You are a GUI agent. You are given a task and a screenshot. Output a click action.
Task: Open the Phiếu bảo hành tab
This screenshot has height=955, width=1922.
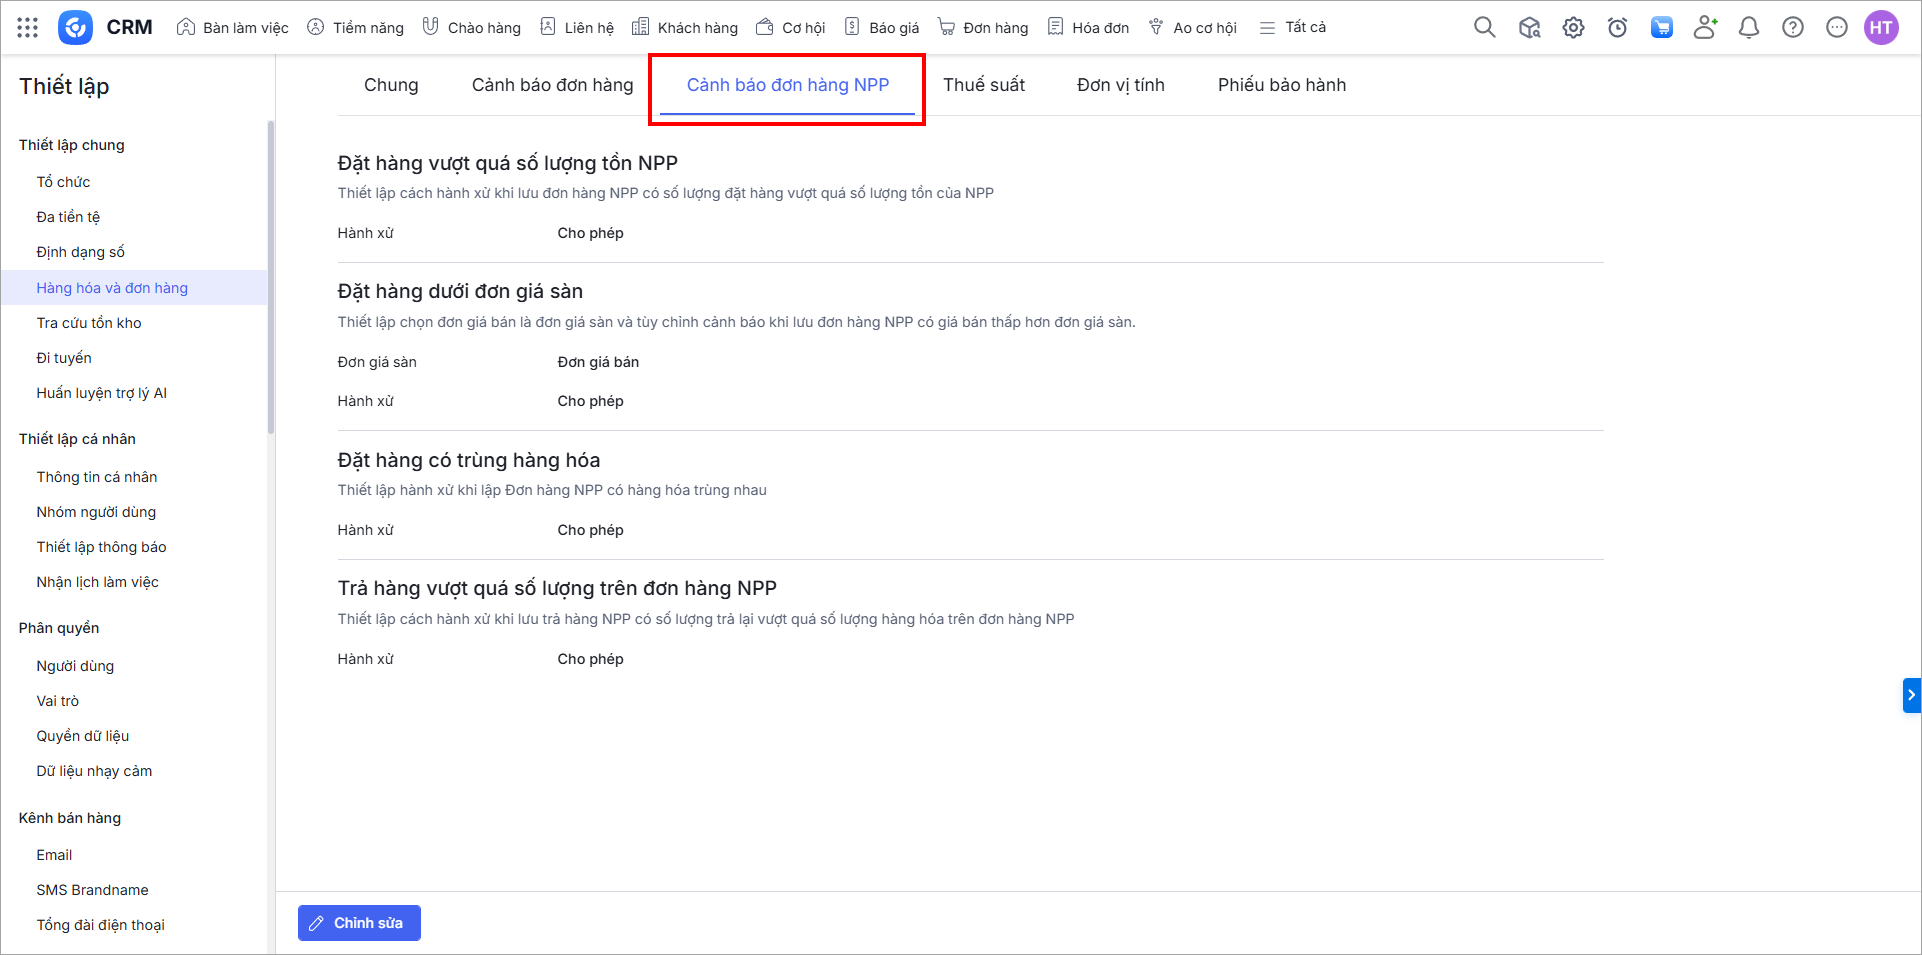tap(1281, 85)
